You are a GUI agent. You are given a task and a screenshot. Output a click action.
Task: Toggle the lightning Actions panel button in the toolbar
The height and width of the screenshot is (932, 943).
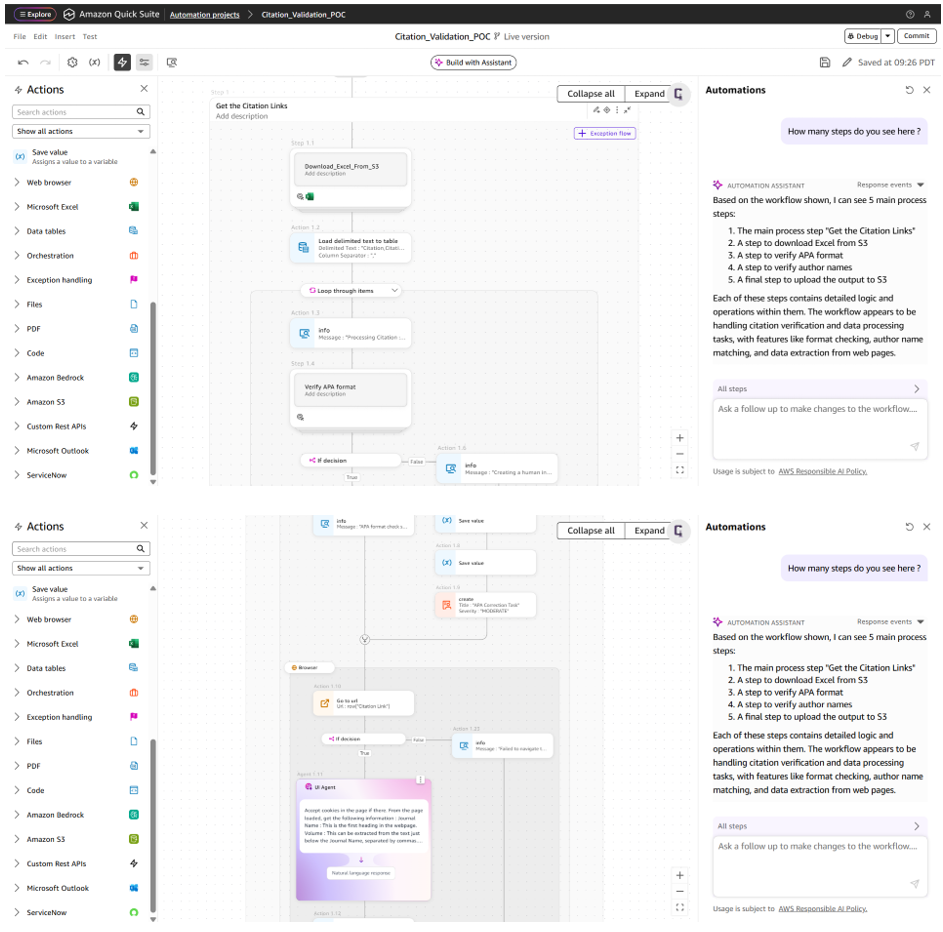point(122,62)
